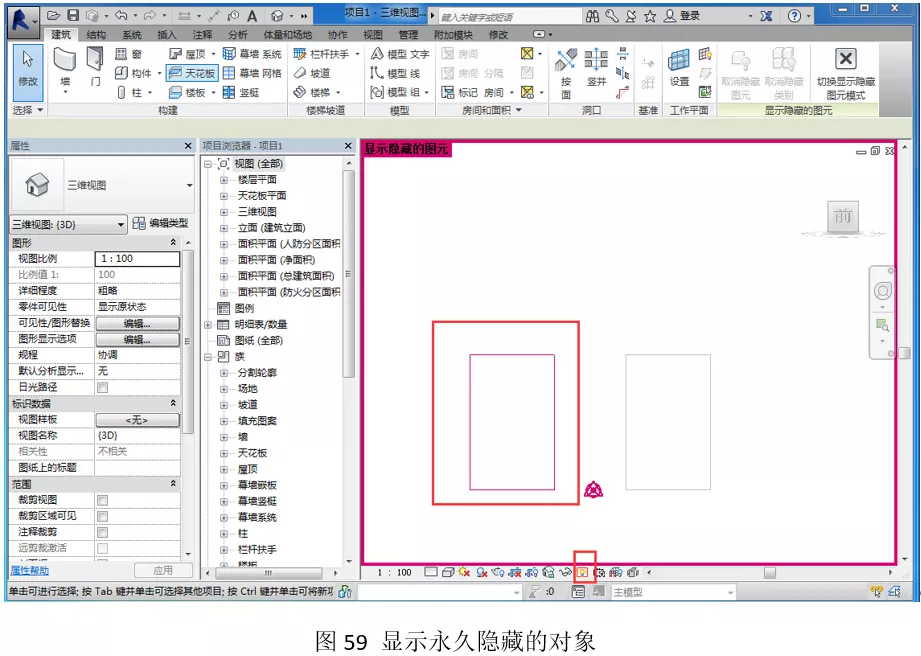Click the 模型 线 model line tool
Viewport: 921px width, 656px height.
pyautogui.click(x=395, y=73)
